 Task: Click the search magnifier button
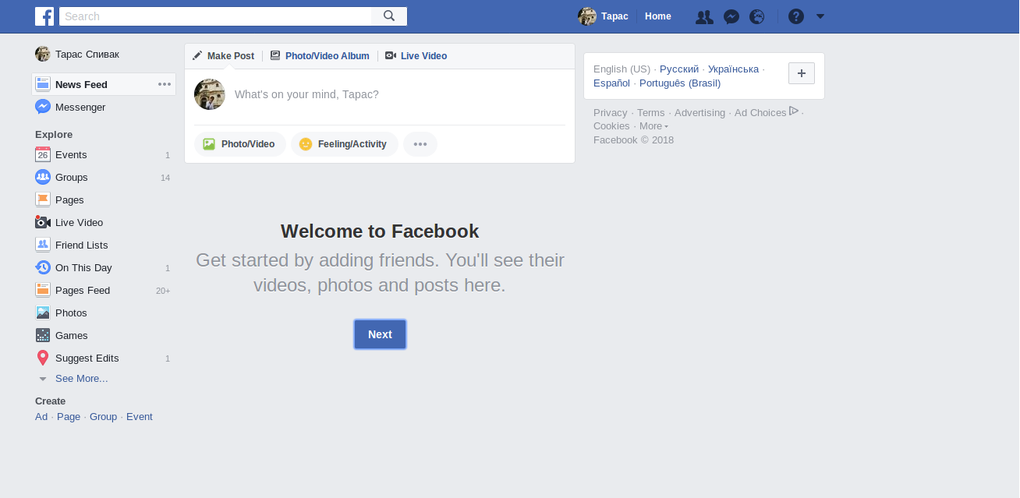click(x=389, y=16)
